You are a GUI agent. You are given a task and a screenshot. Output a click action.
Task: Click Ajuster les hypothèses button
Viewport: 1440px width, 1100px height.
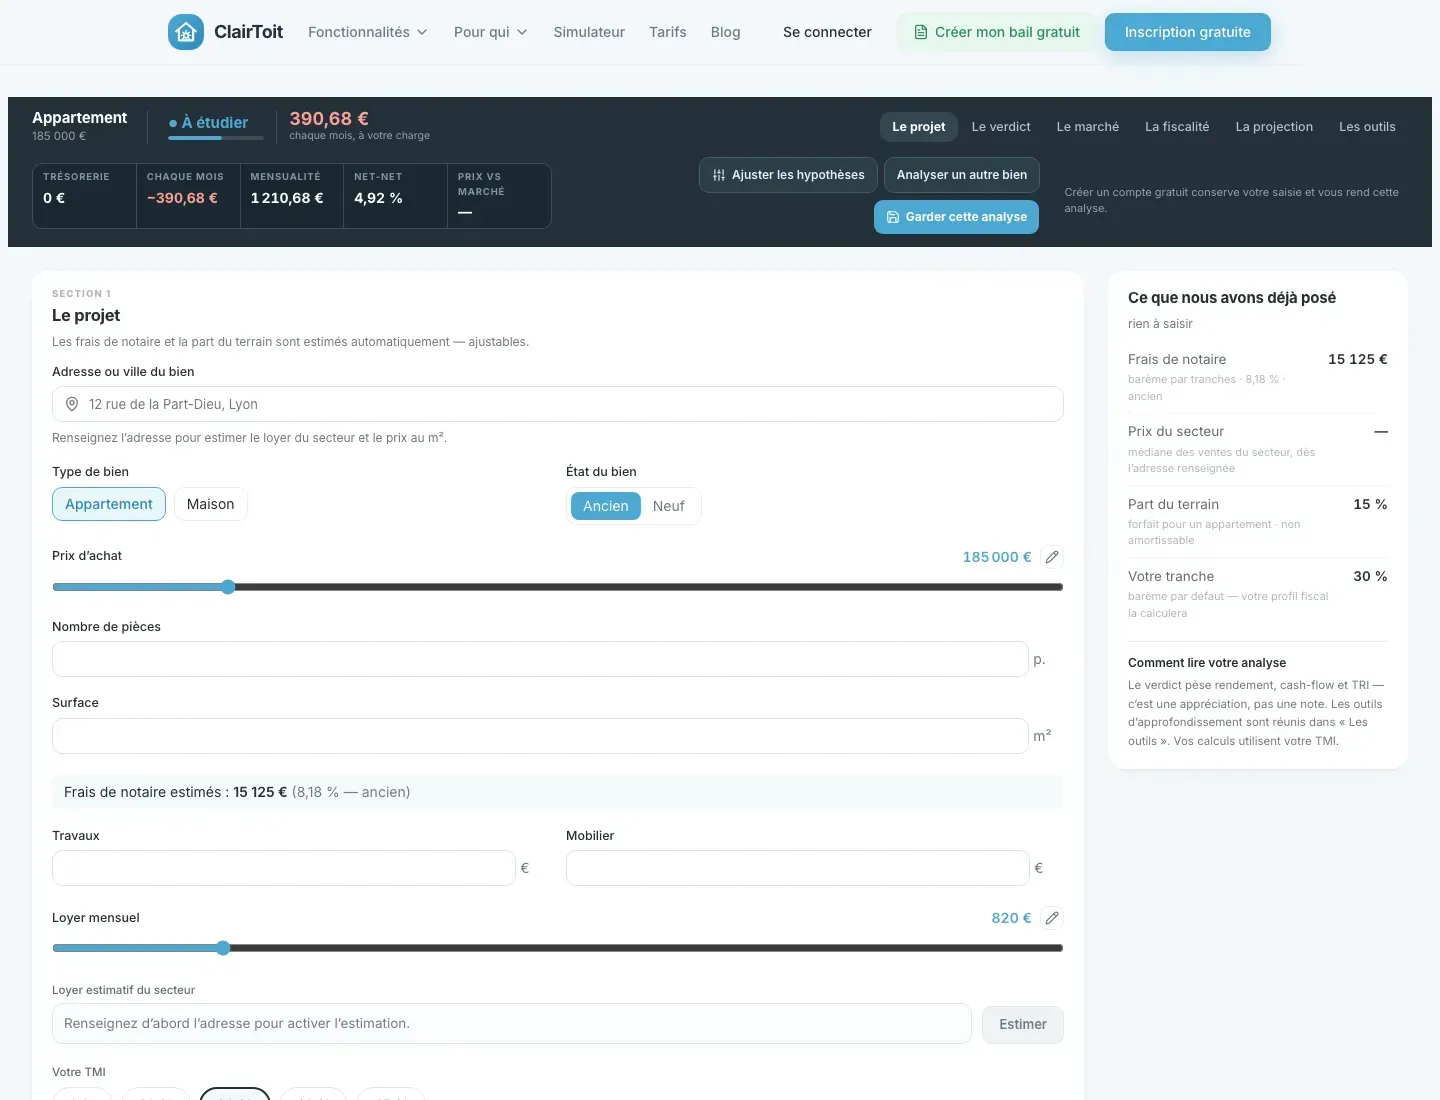(x=788, y=175)
